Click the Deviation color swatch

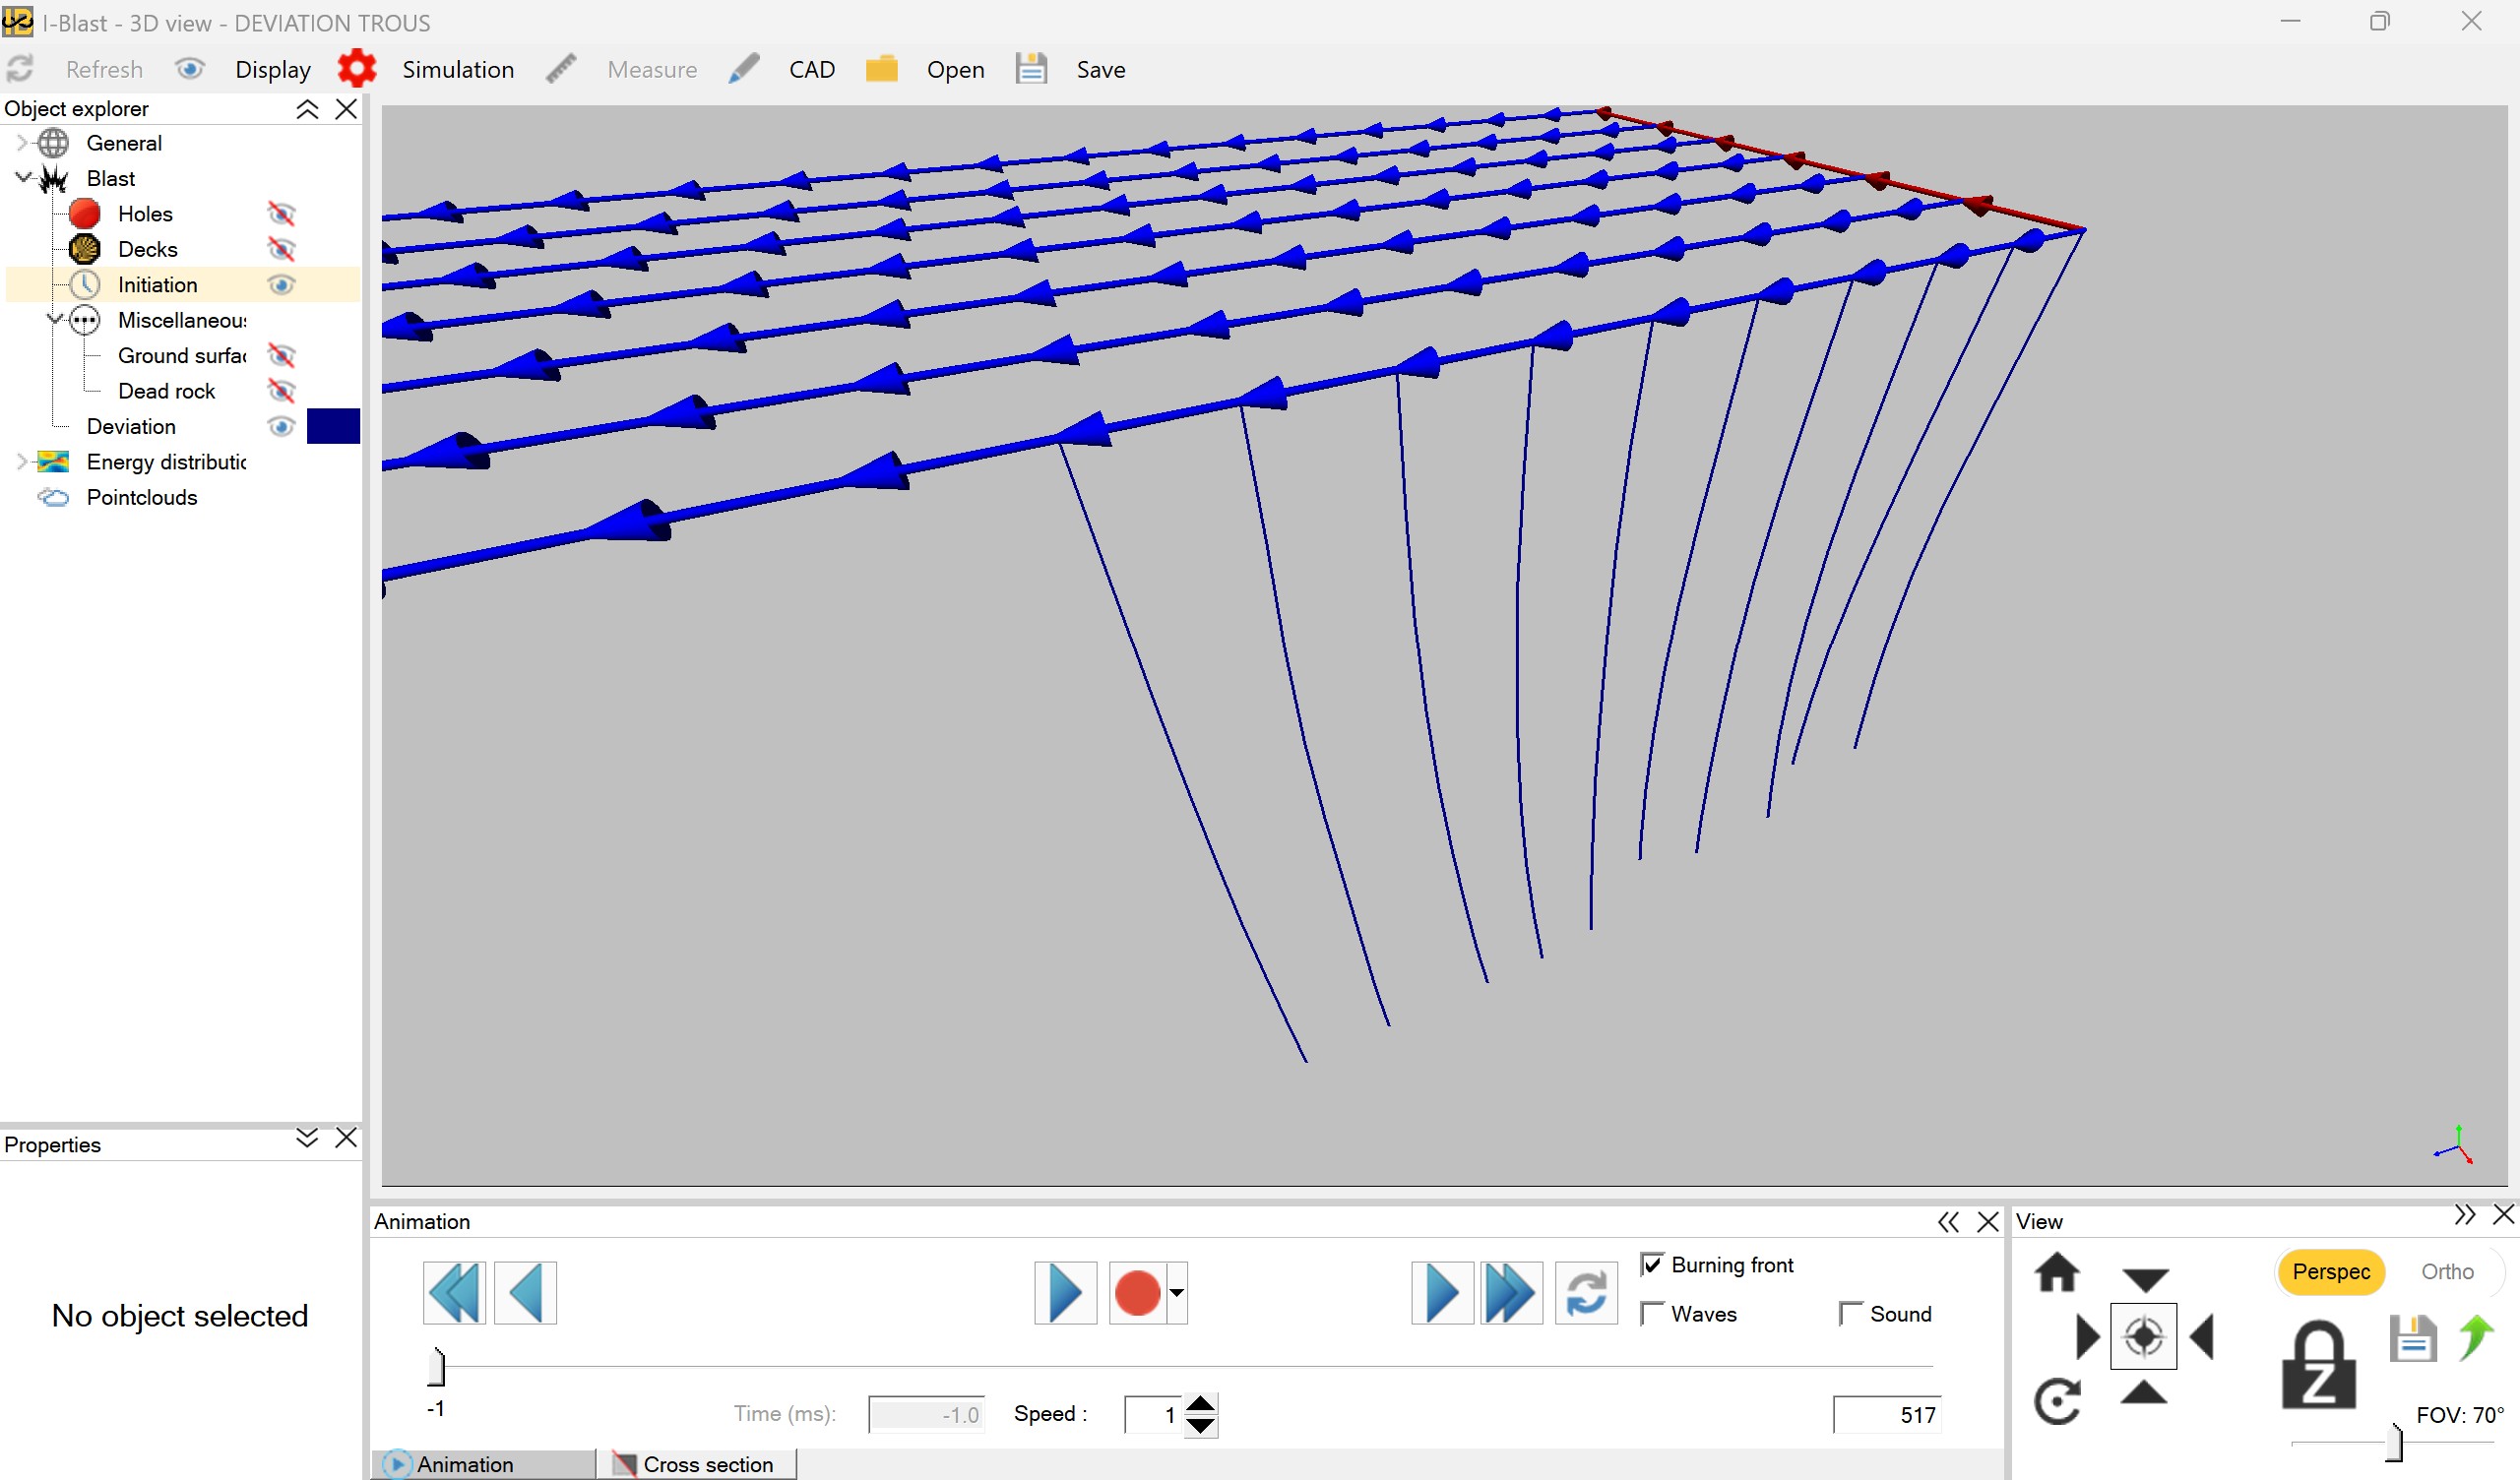(333, 426)
